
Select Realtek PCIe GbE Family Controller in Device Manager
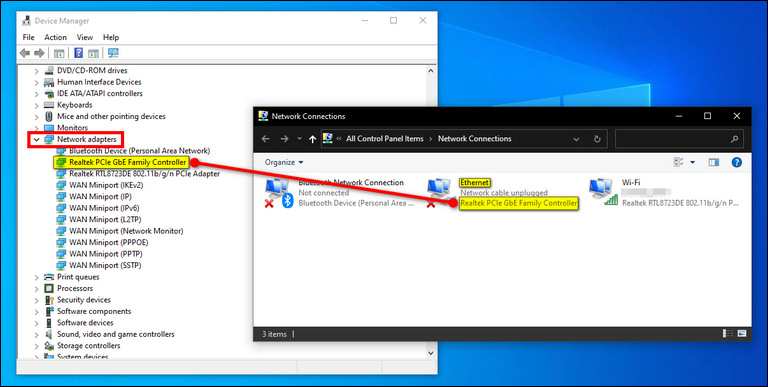pyautogui.click(x=128, y=162)
